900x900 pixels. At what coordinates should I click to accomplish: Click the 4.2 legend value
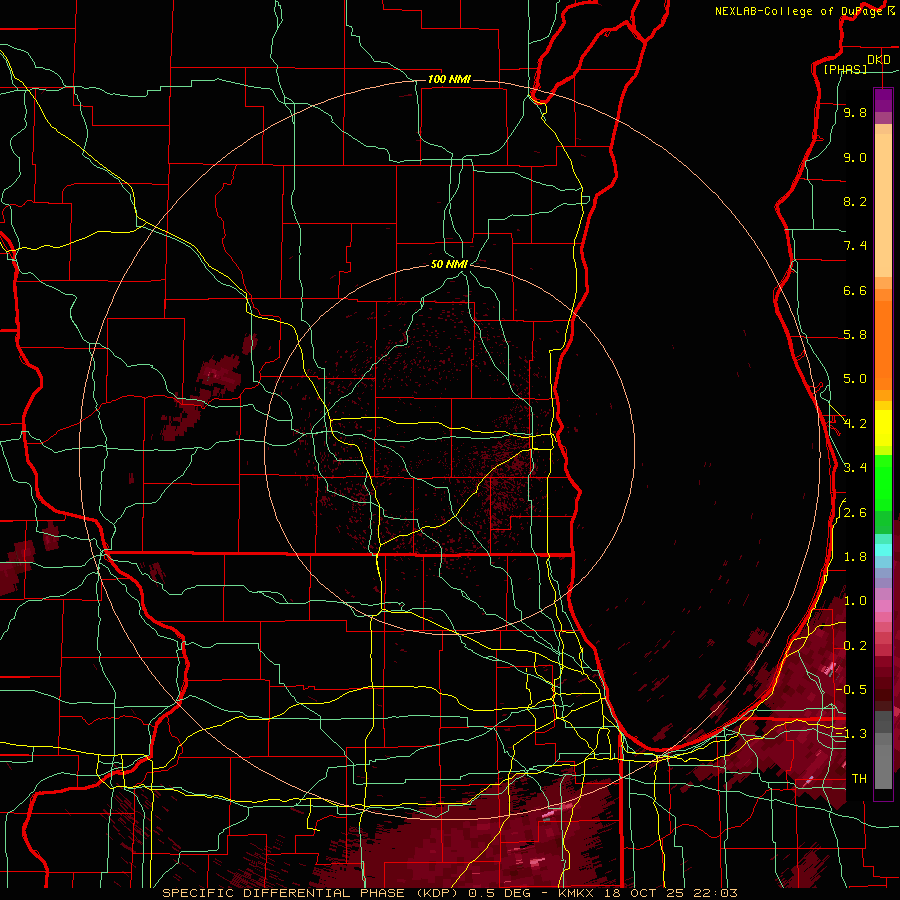coord(855,424)
